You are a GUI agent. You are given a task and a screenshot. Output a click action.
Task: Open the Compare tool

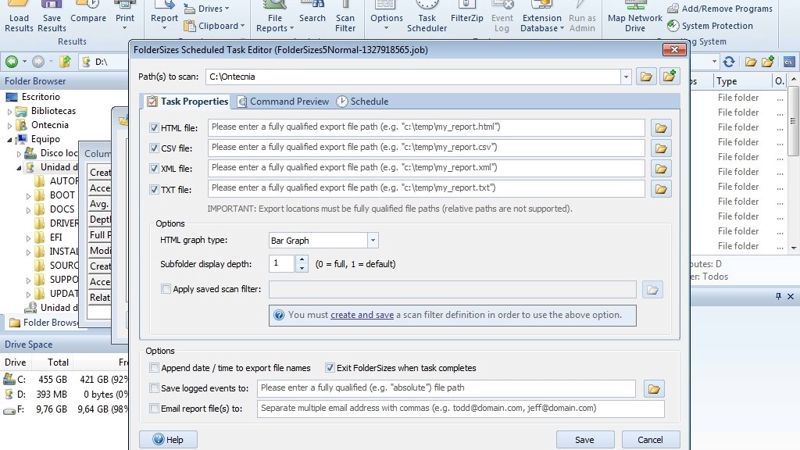pos(88,13)
